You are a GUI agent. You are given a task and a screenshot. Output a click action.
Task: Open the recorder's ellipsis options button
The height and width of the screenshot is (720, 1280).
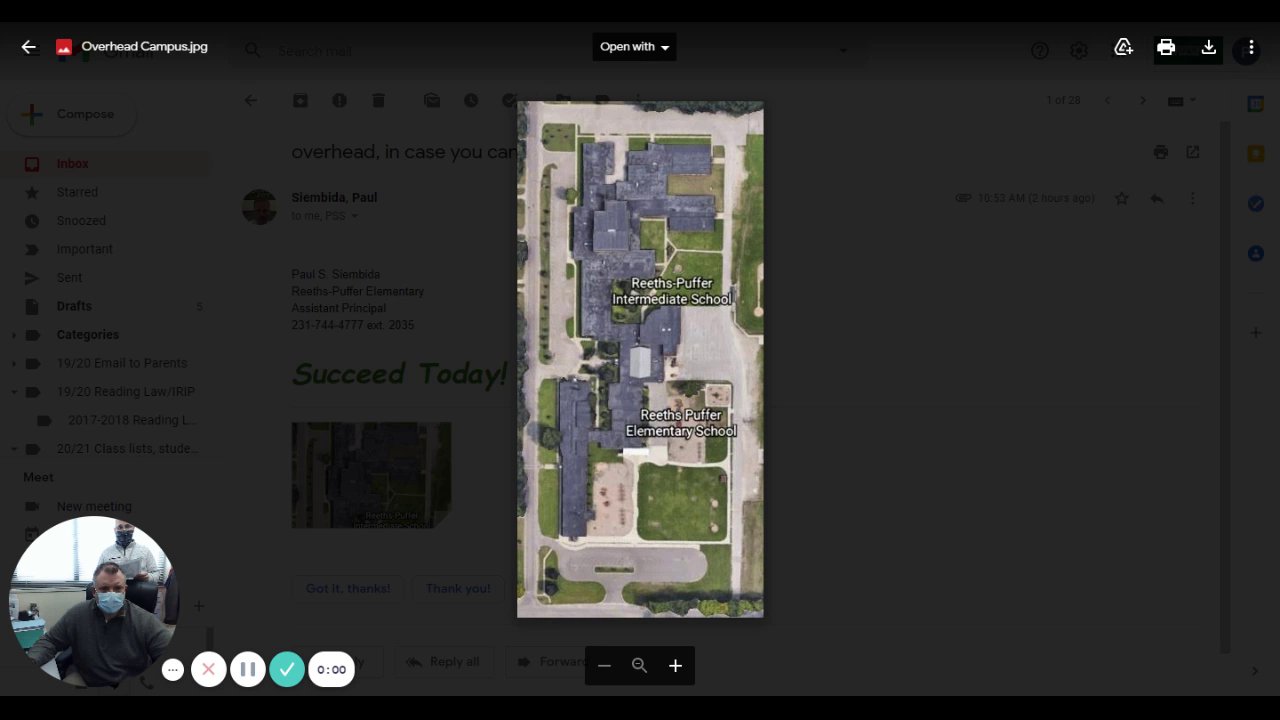pyautogui.click(x=173, y=670)
